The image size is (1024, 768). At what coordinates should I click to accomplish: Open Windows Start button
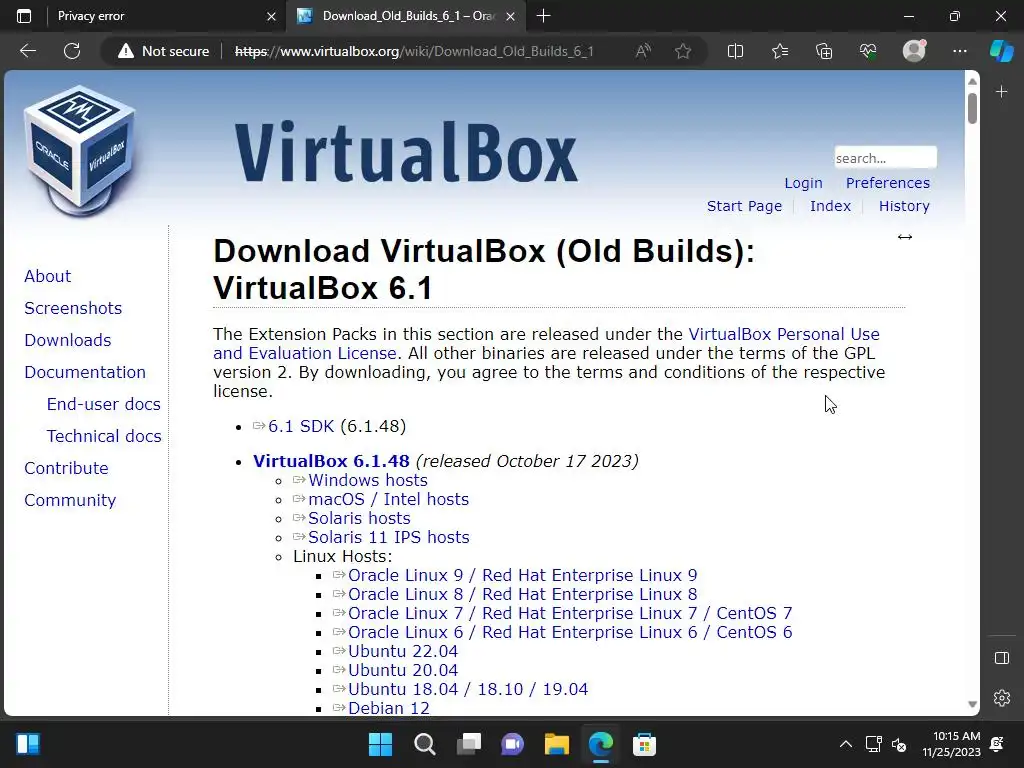click(x=380, y=744)
